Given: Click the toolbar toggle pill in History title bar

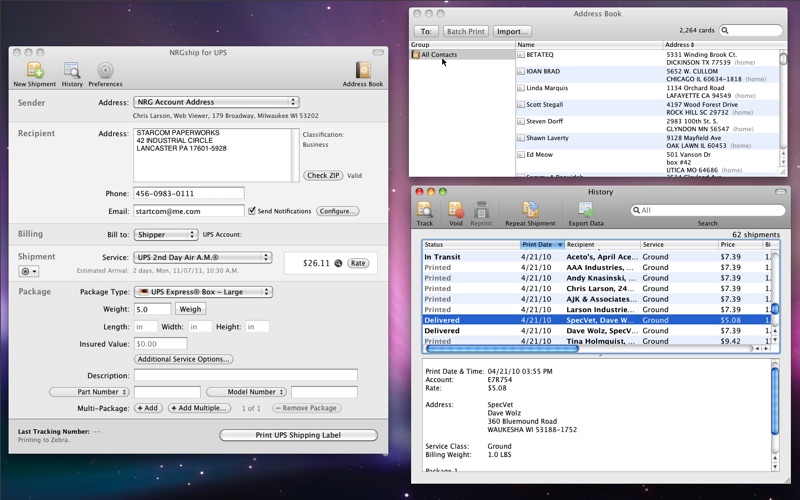Looking at the screenshot, I should (x=780, y=192).
